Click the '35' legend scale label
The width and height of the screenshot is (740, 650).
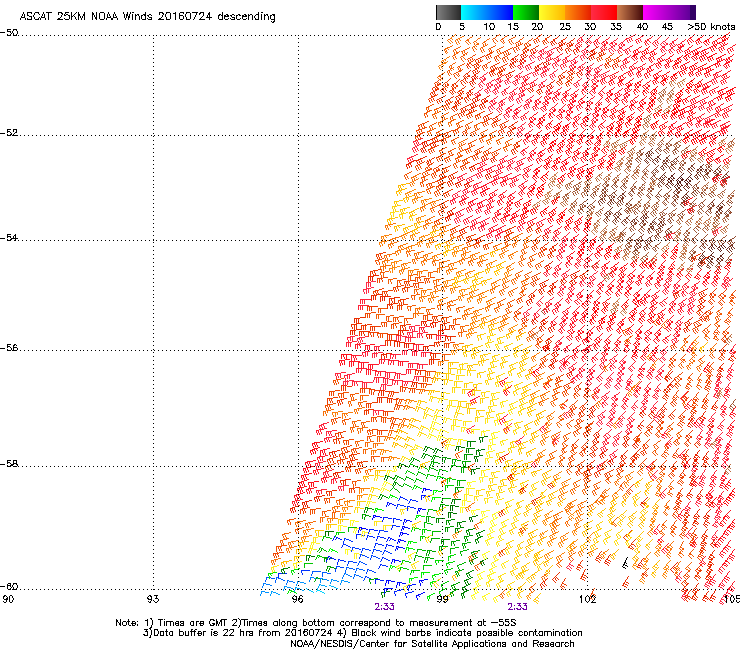(x=616, y=27)
